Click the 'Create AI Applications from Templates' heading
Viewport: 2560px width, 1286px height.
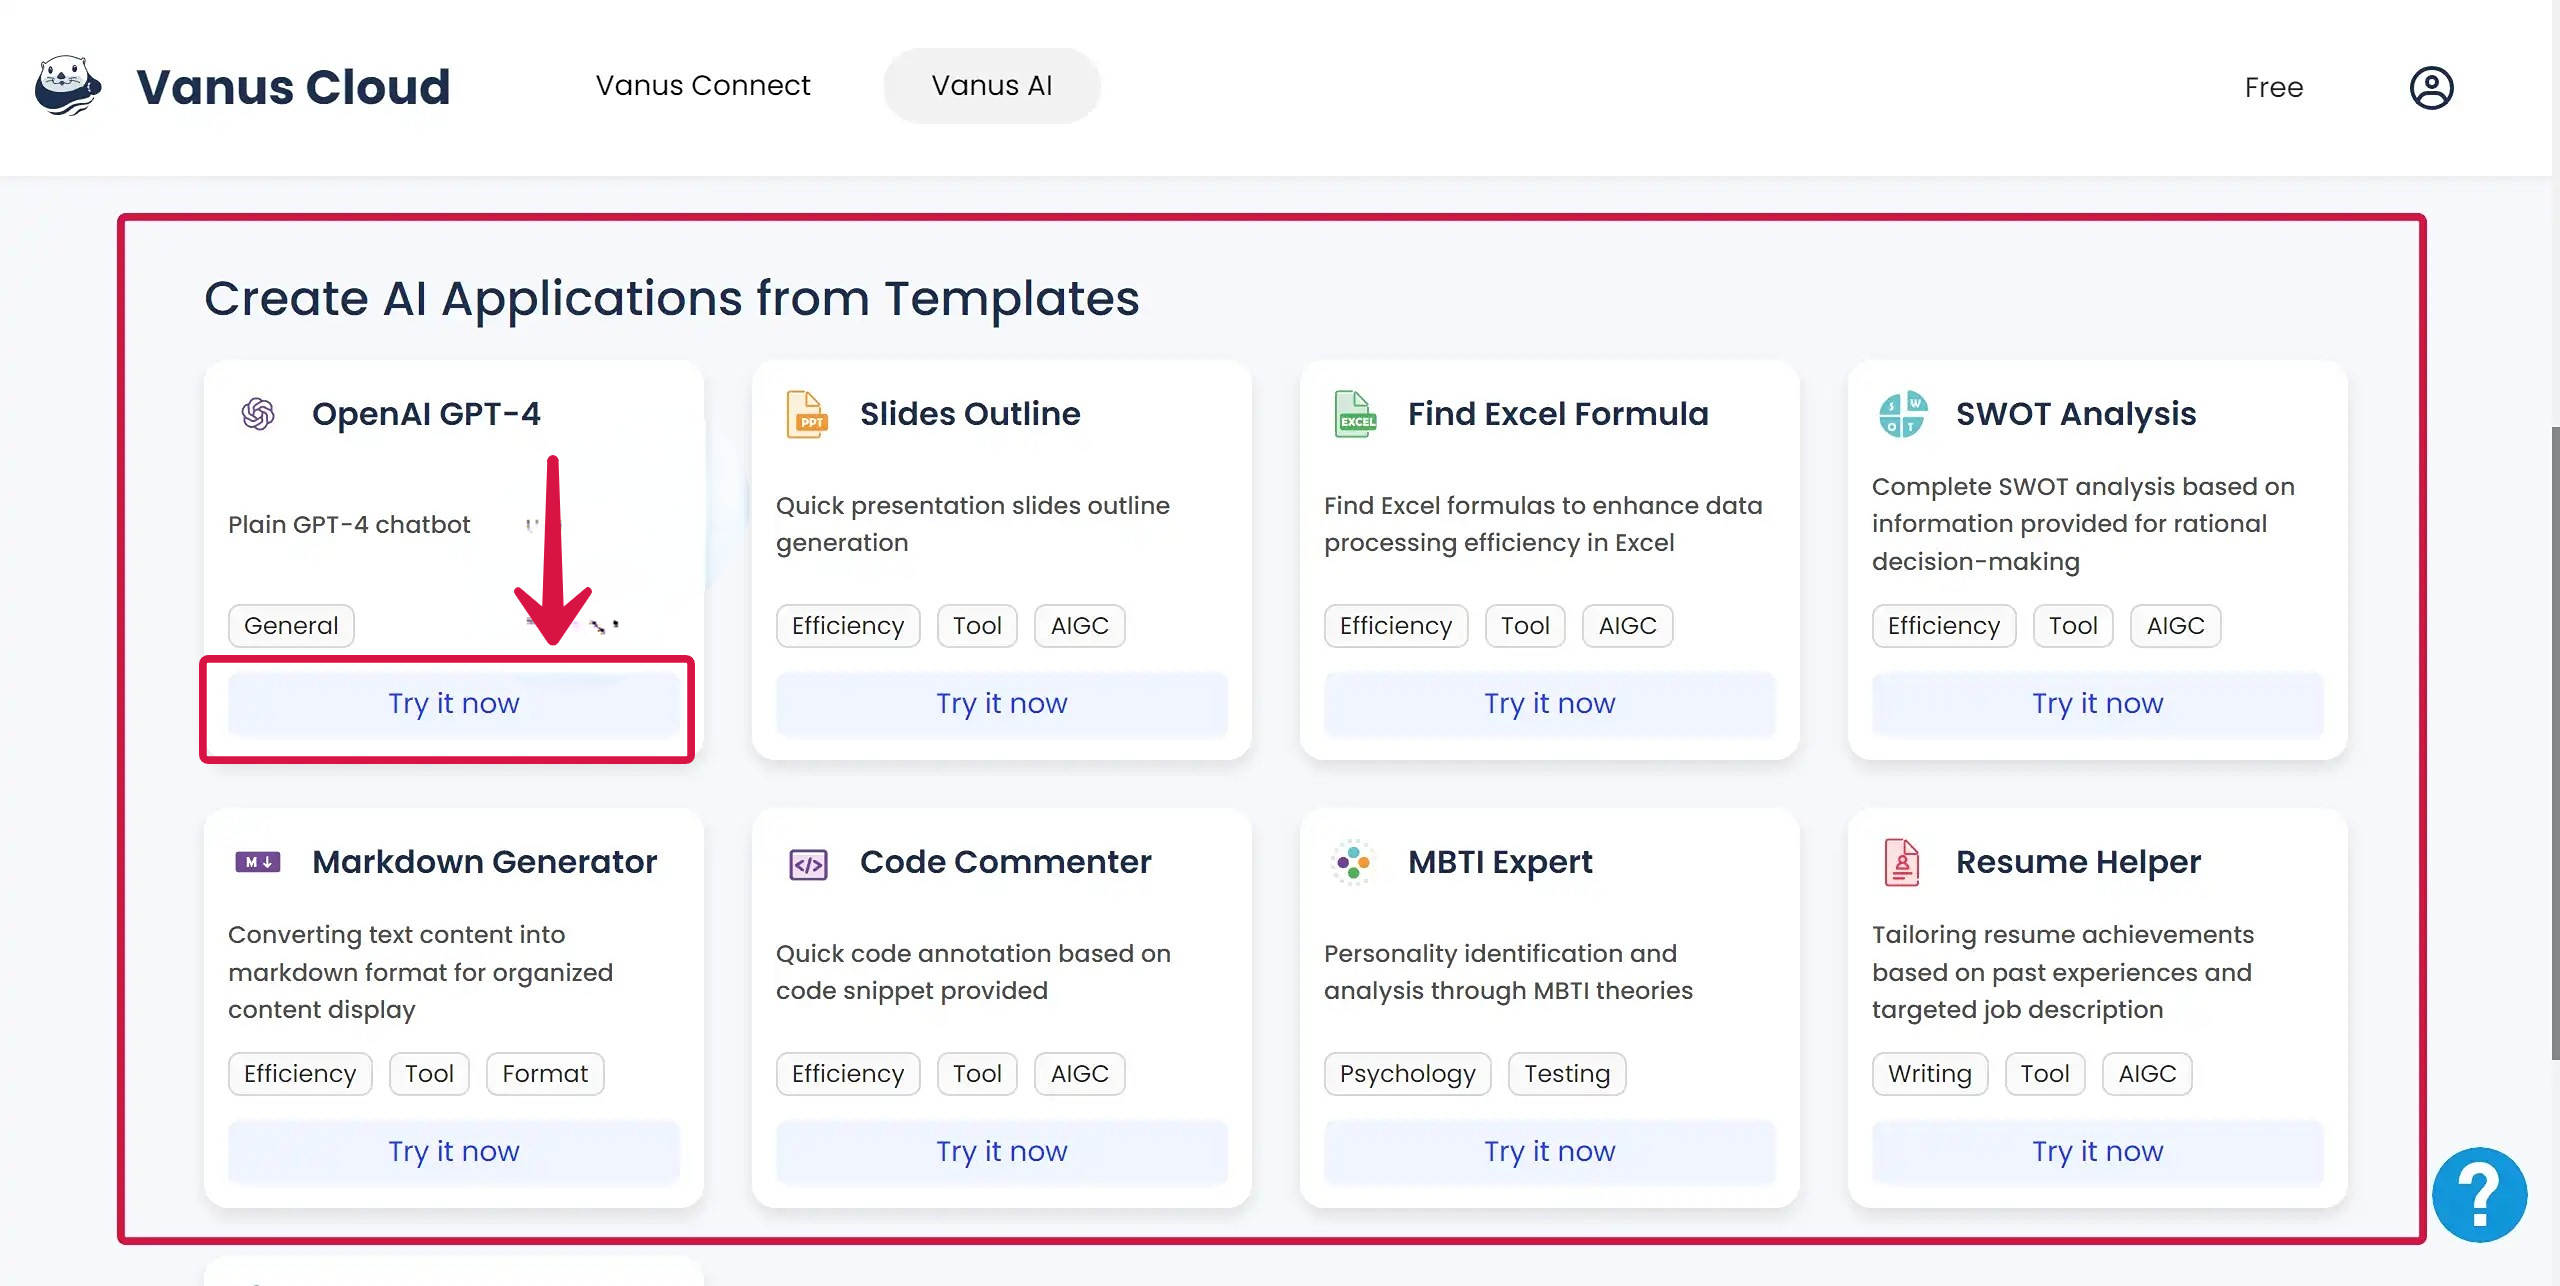click(x=672, y=299)
